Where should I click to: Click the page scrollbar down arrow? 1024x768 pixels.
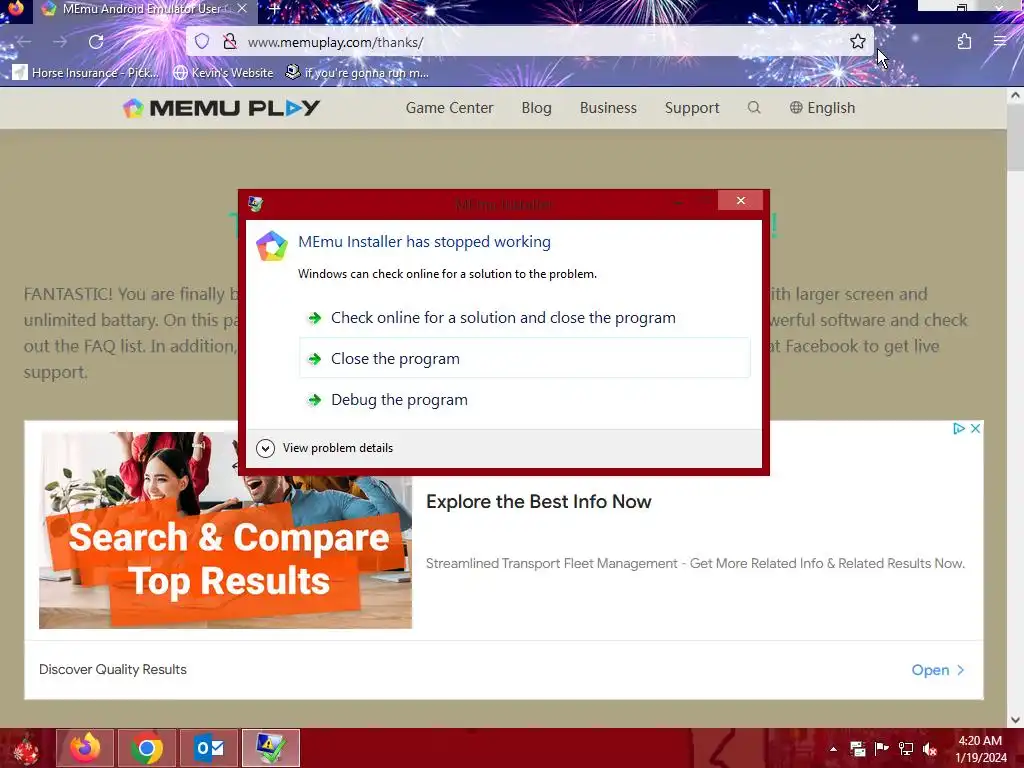click(x=1015, y=720)
